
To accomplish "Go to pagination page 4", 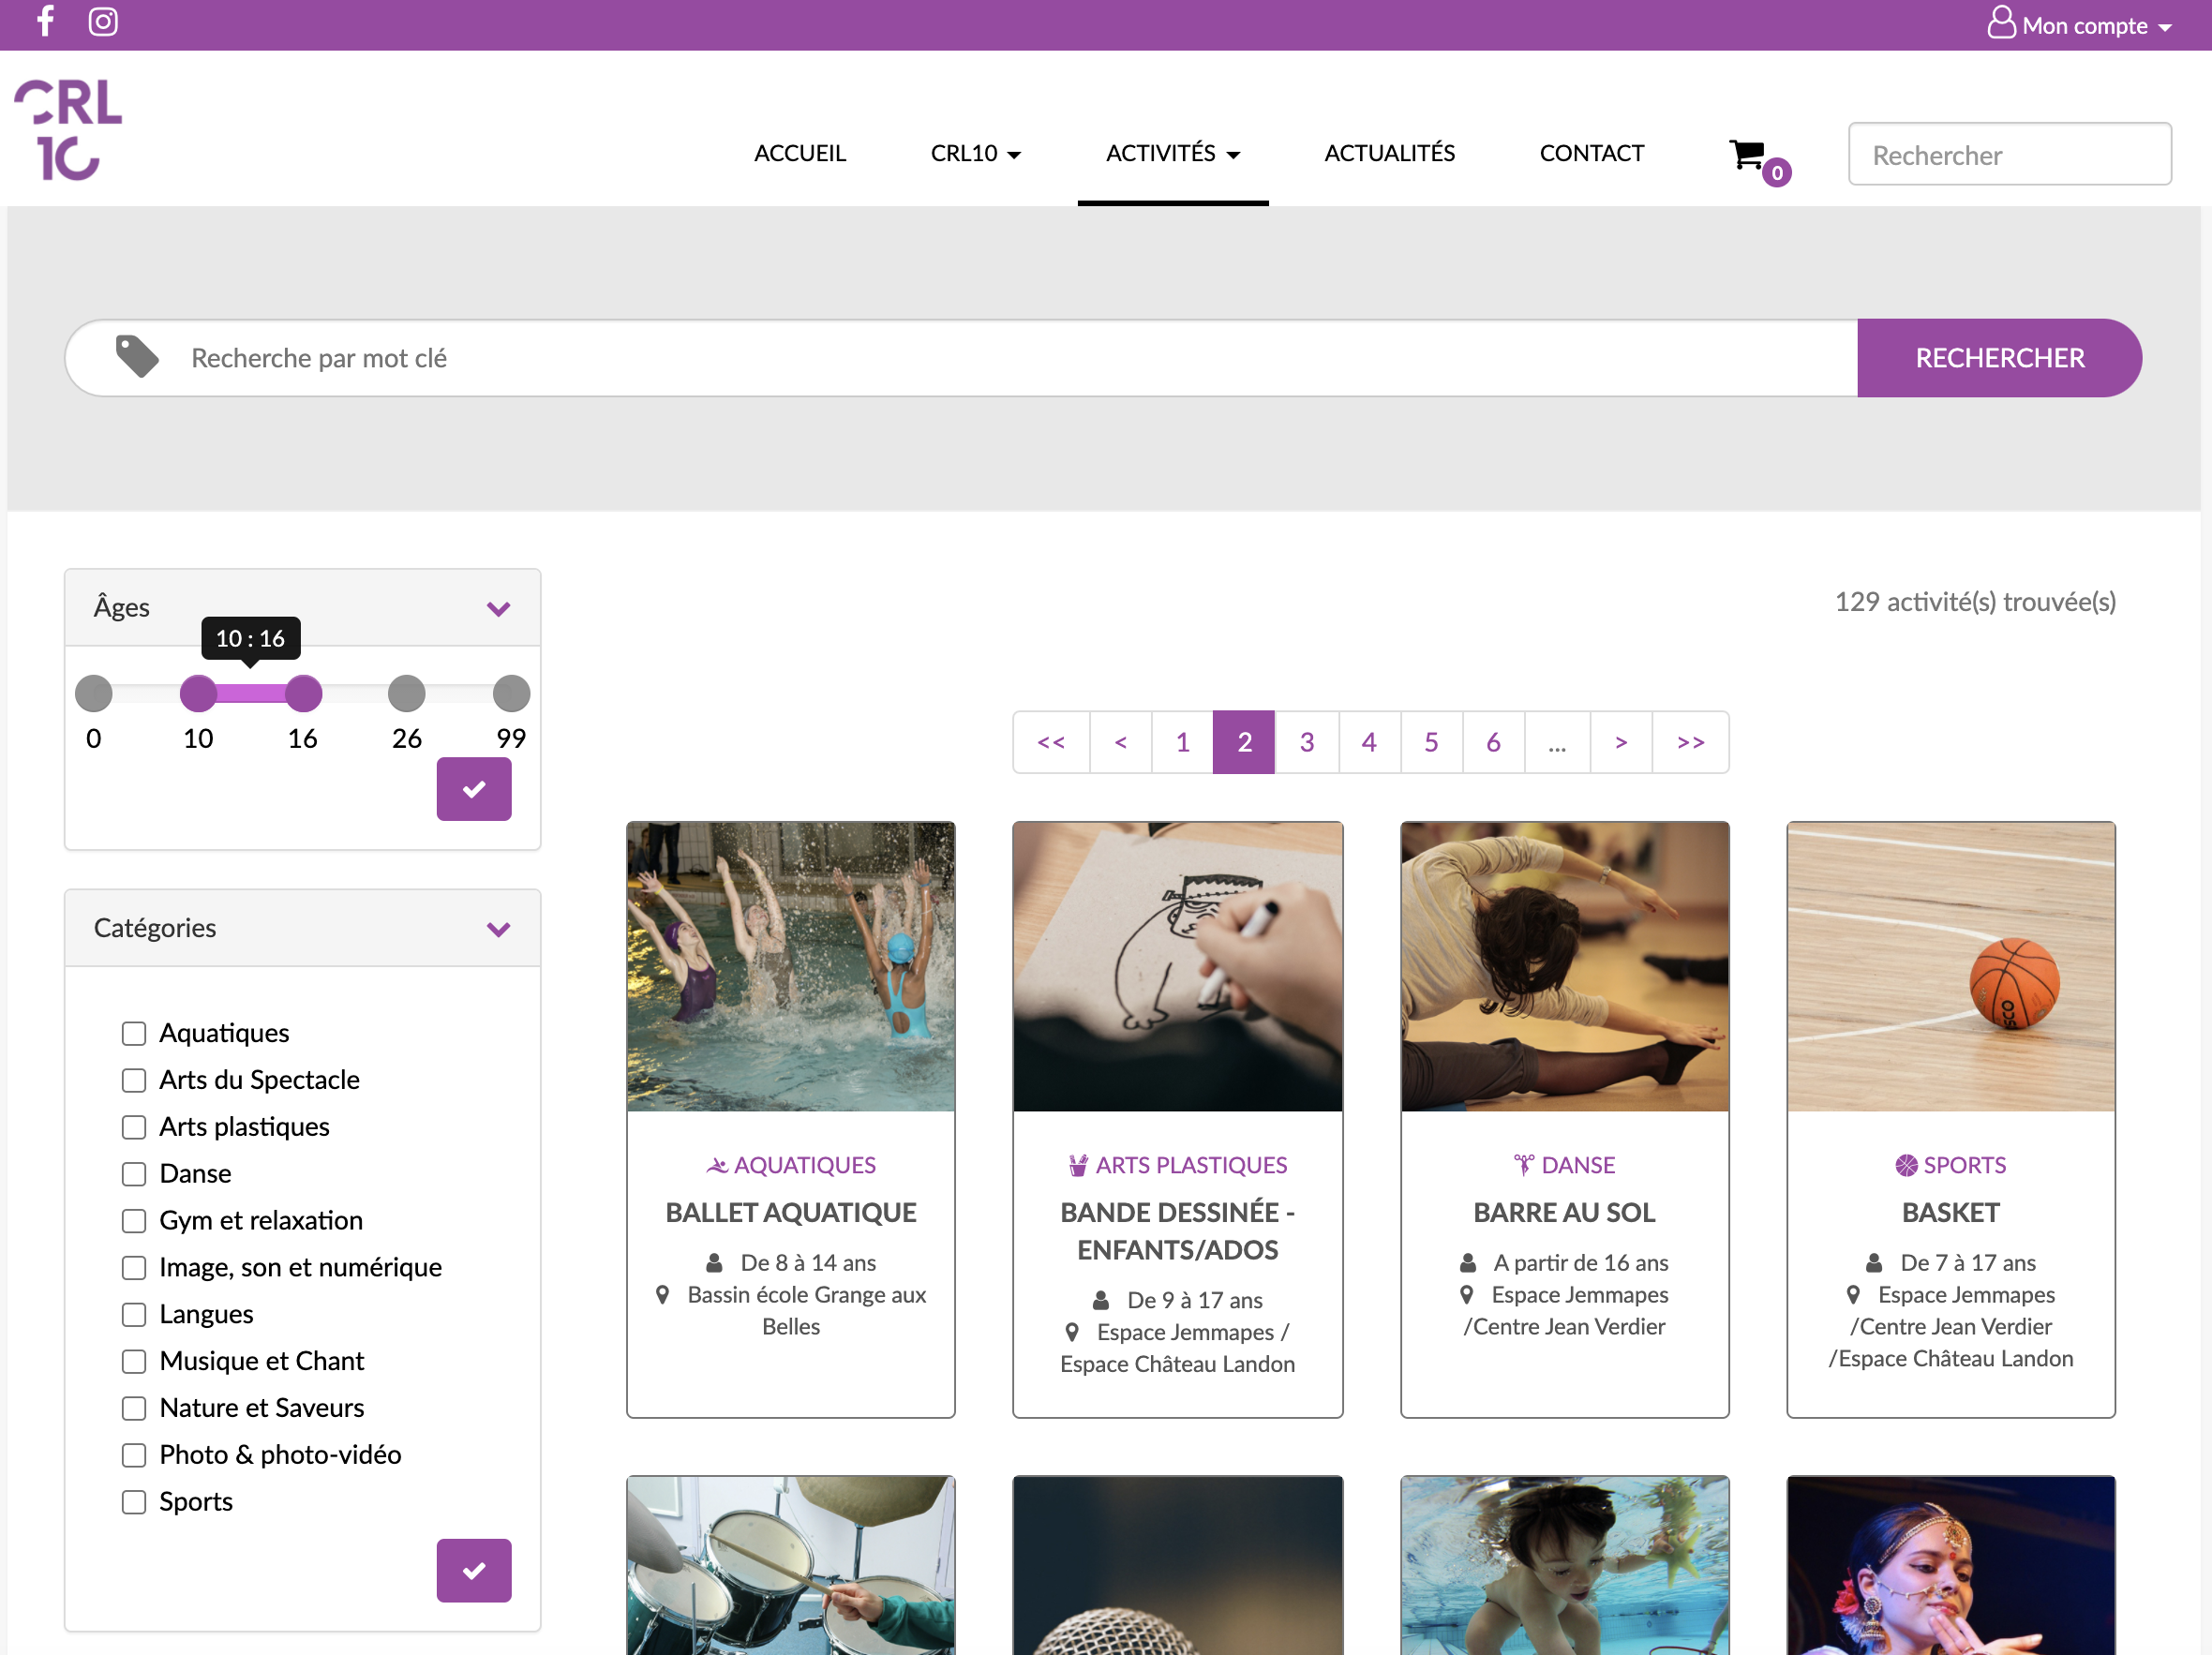I will pos(1369,742).
